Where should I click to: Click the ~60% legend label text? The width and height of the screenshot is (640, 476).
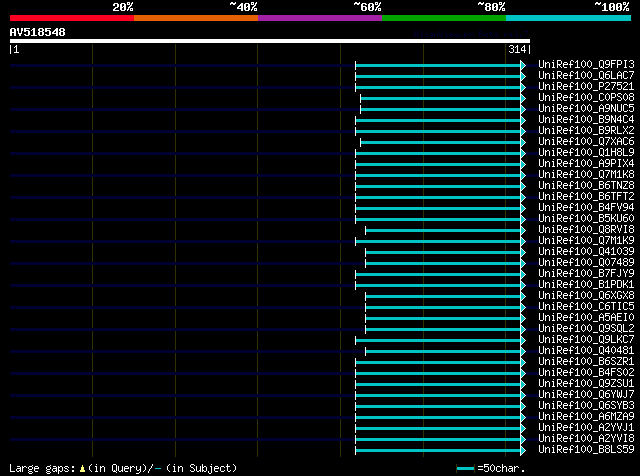point(367,7)
